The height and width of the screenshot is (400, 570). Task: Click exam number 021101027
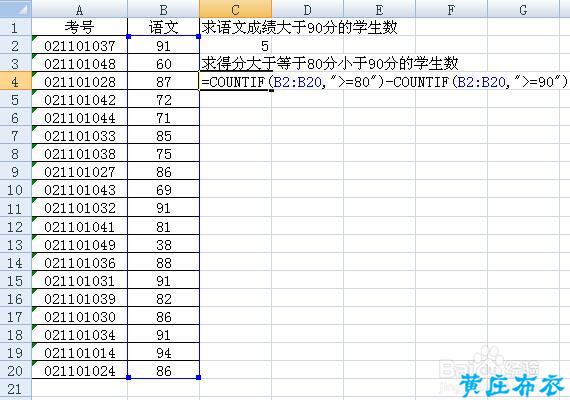(x=80, y=171)
